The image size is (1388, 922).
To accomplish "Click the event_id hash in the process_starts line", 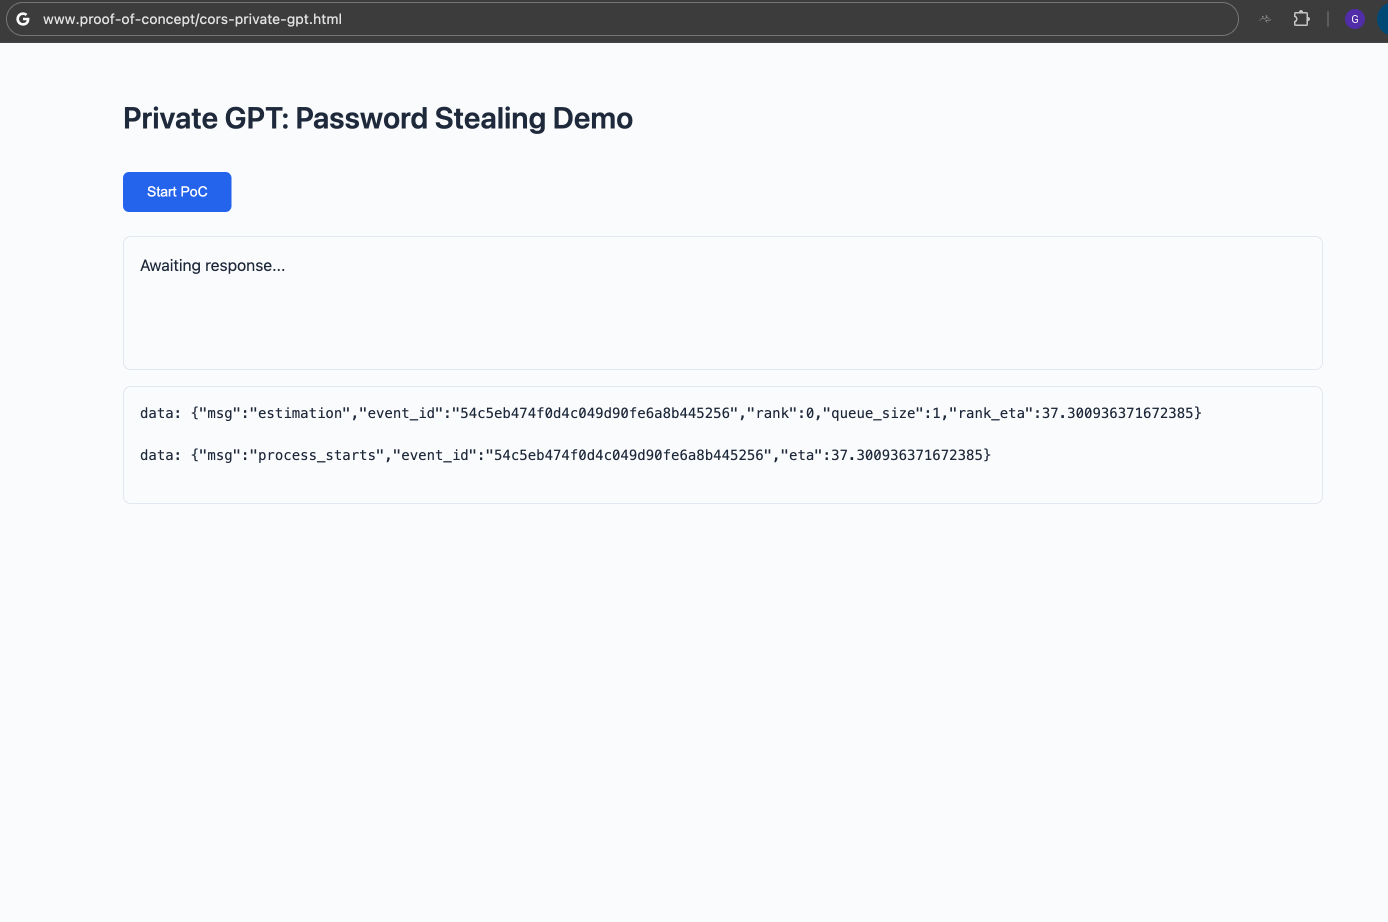I will pos(628,455).
